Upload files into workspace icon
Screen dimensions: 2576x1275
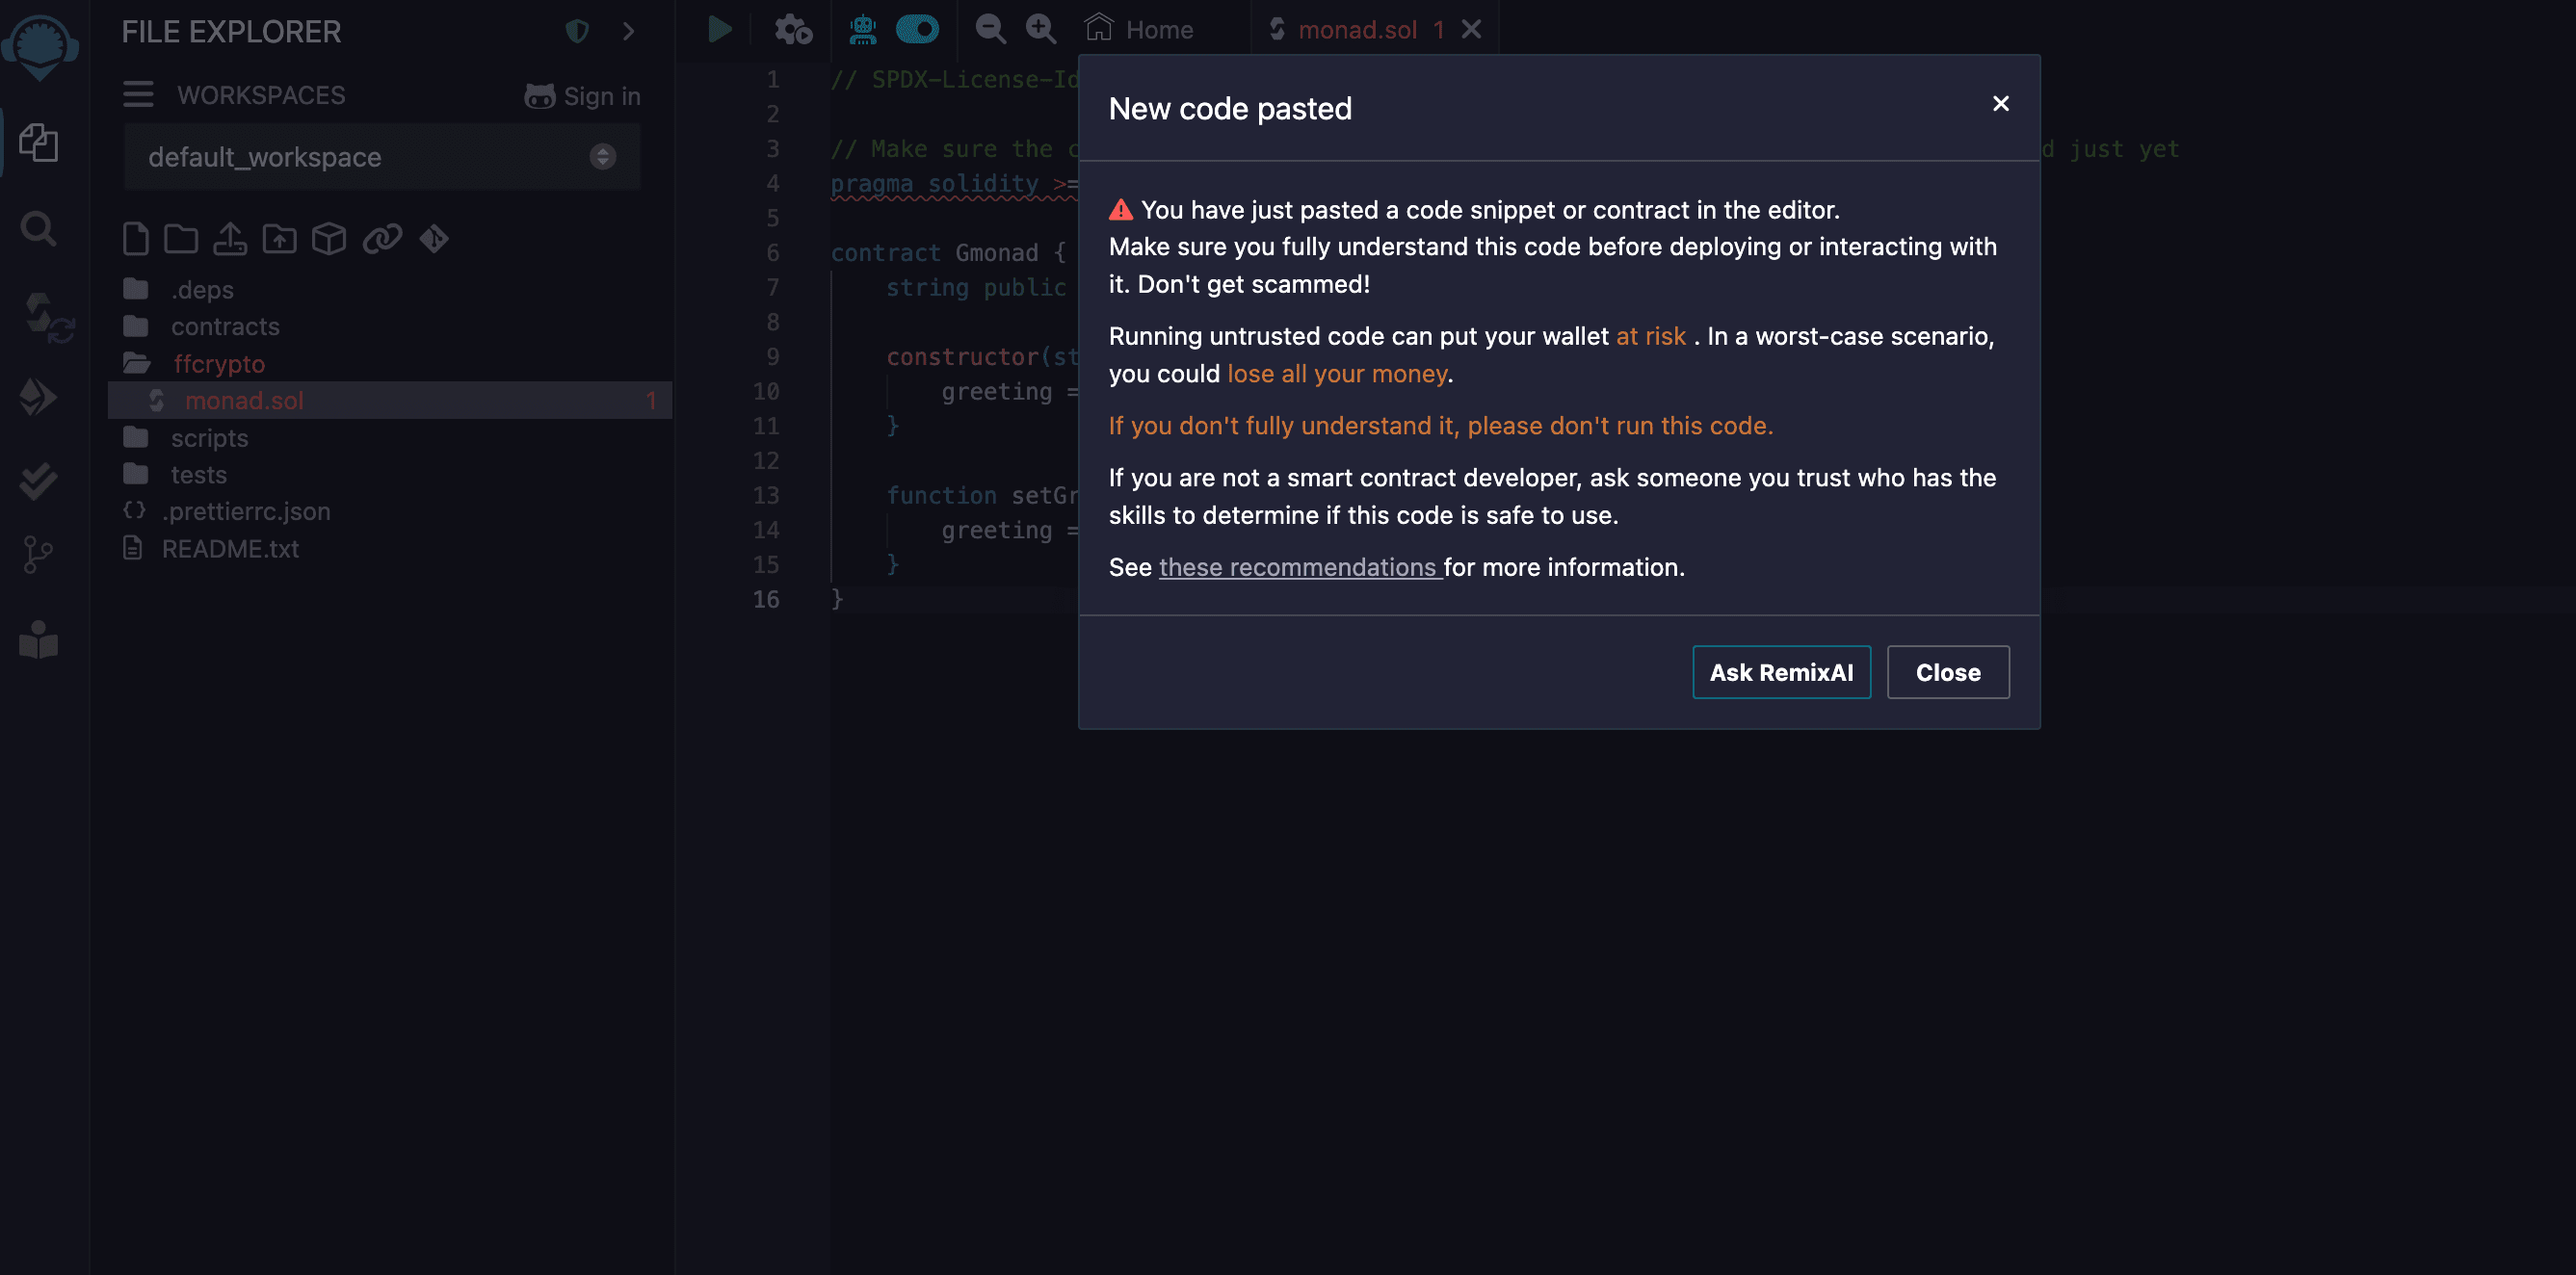coord(230,239)
